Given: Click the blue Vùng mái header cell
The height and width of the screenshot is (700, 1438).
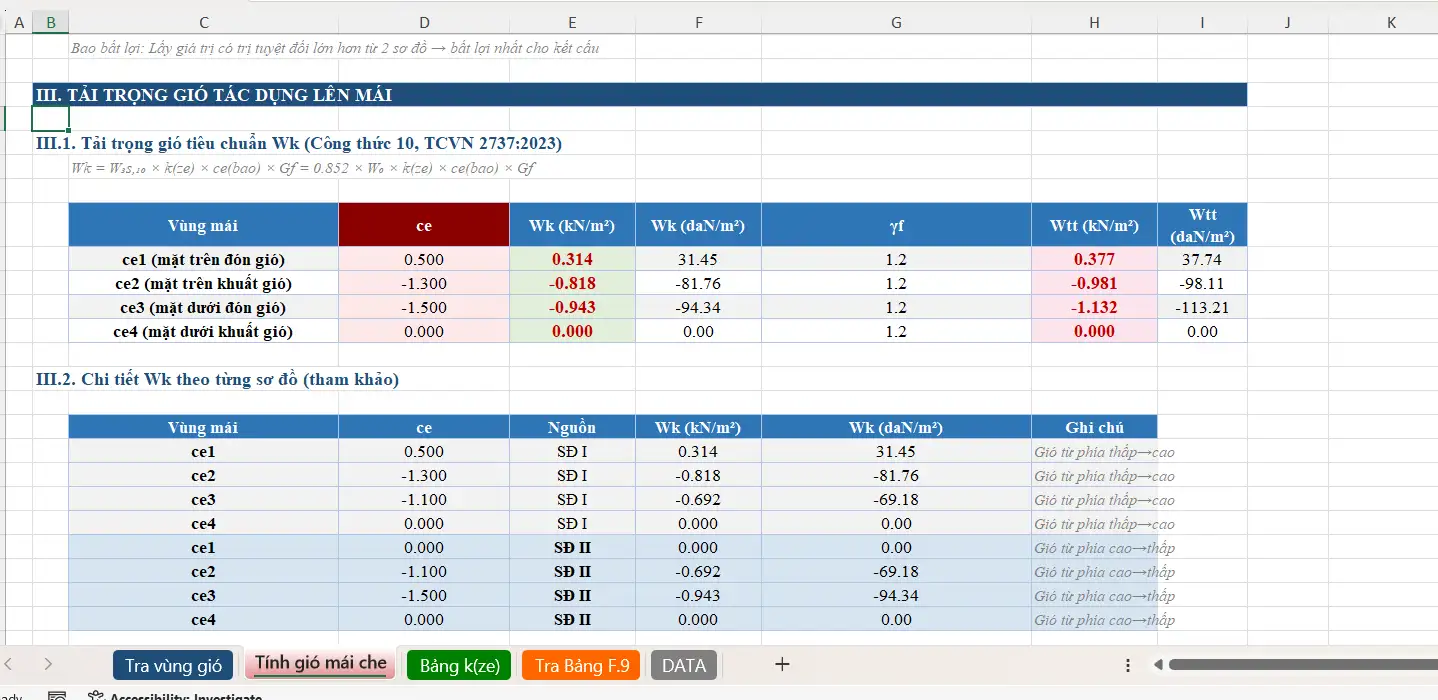Looking at the screenshot, I should point(203,224).
